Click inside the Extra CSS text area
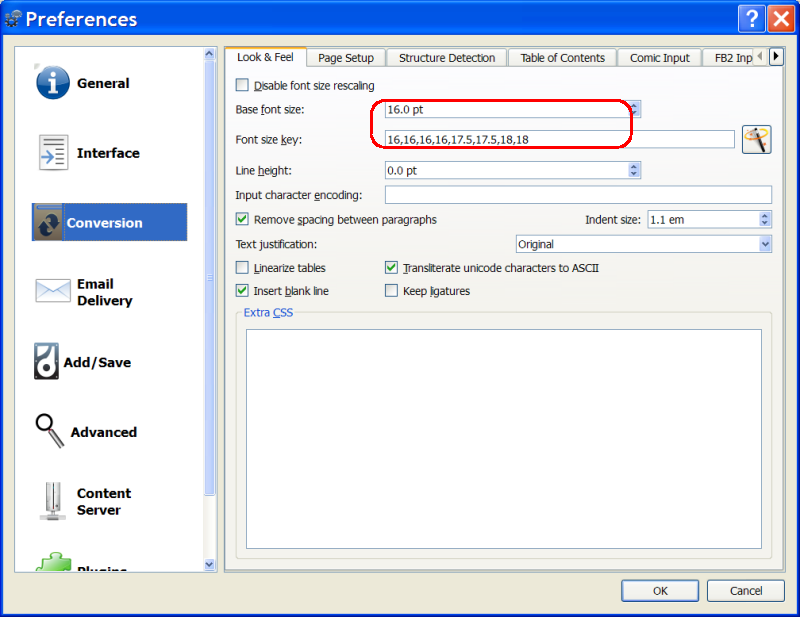The width and height of the screenshot is (800, 617). point(504,439)
